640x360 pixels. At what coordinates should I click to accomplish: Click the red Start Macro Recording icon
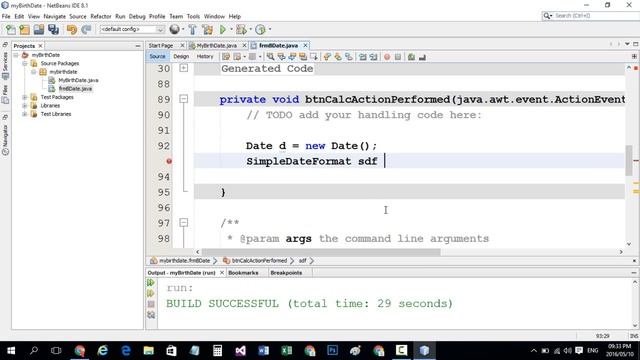pos(387,57)
